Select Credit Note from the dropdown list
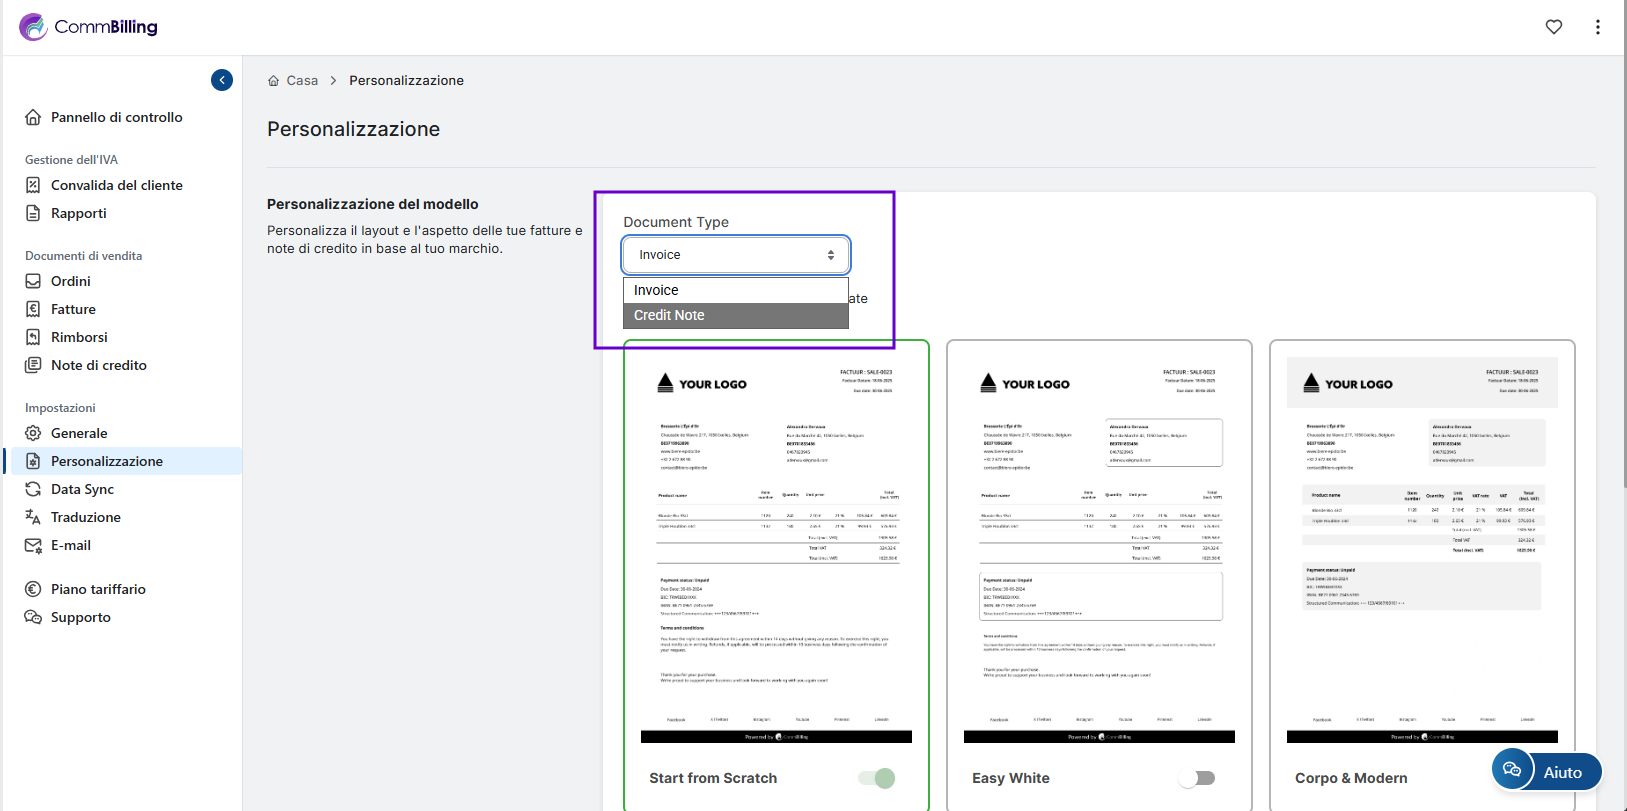1627x811 pixels. [736, 315]
